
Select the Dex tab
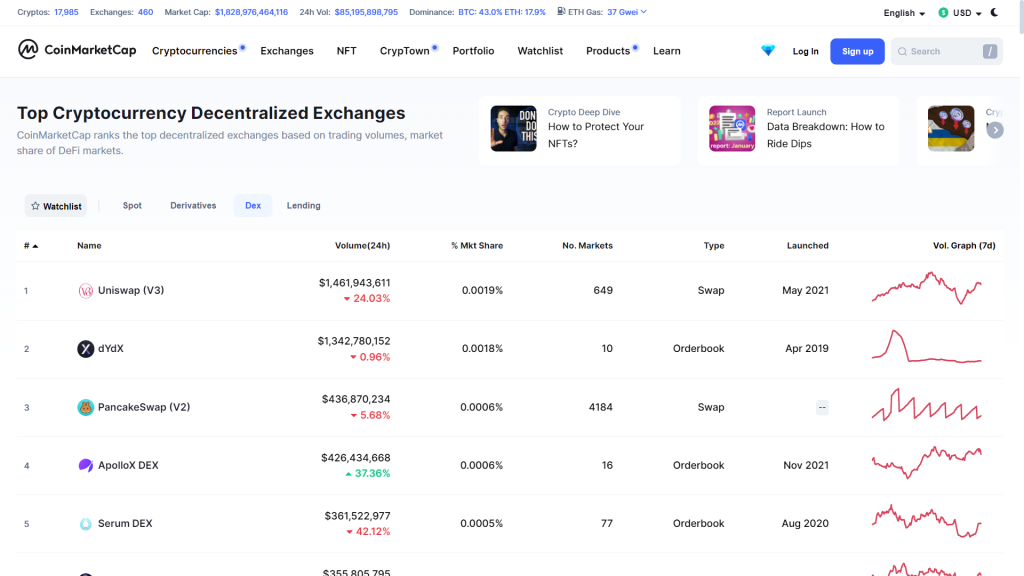coord(253,206)
